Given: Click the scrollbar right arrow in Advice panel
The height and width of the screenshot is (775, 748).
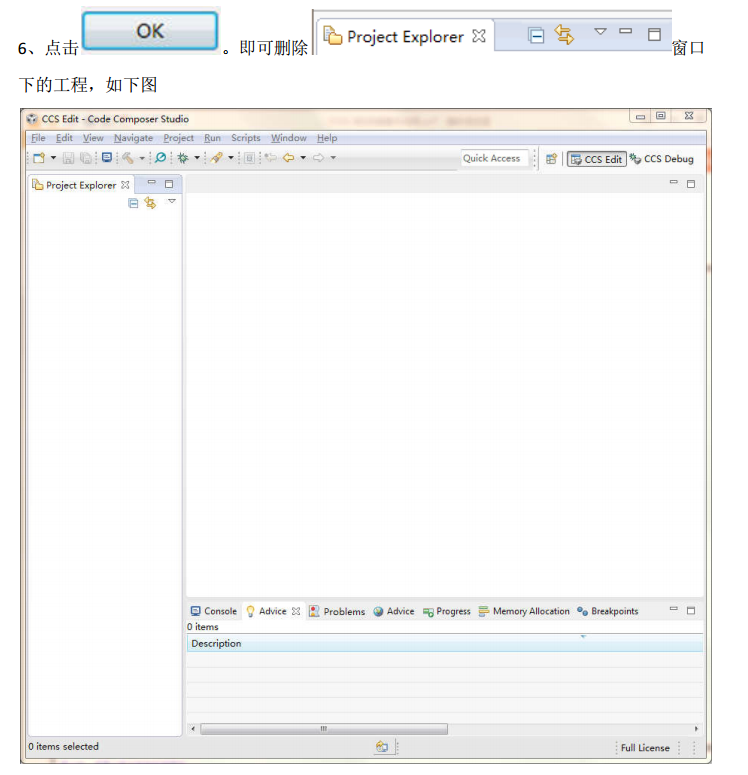Looking at the screenshot, I should 696,729.
